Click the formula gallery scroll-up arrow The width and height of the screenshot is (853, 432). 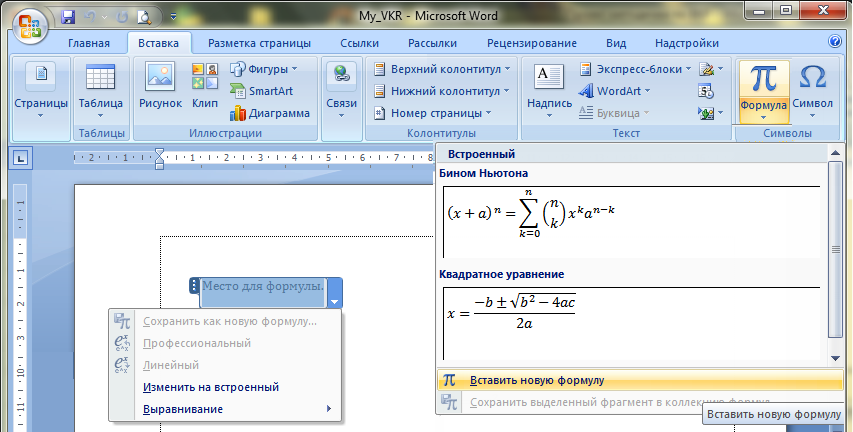coord(836,153)
